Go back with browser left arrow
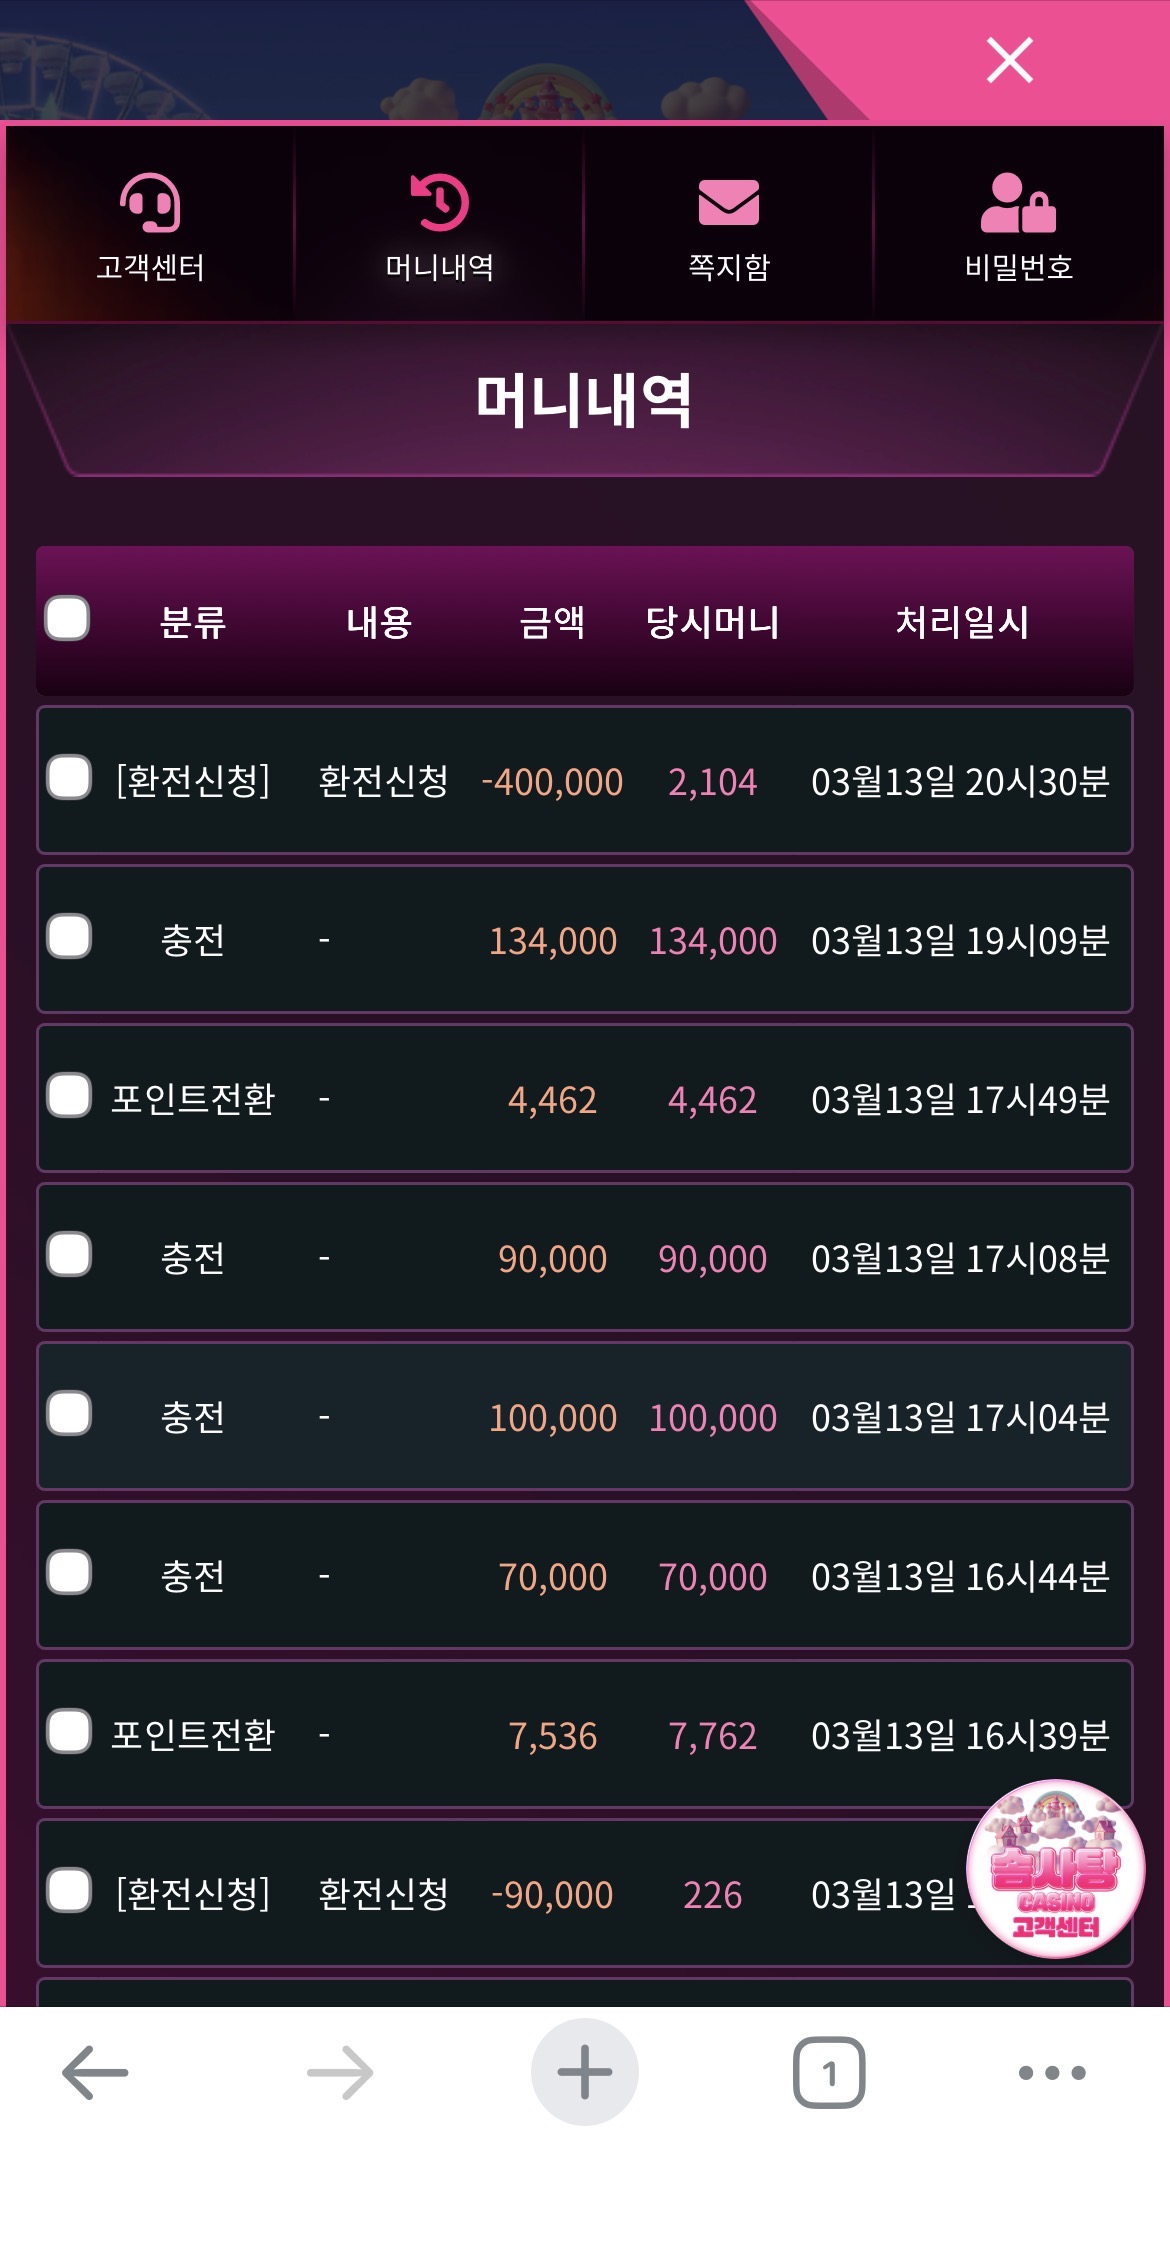Image resolution: width=1170 pixels, height=2241 pixels. (x=95, y=2072)
